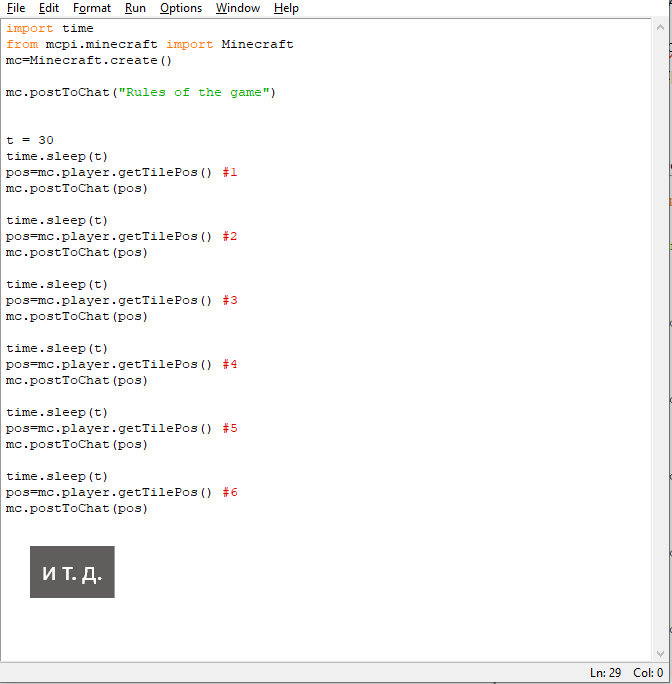The height and width of the screenshot is (684, 672).
Task: Open the Run menu
Action: point(135,8)
